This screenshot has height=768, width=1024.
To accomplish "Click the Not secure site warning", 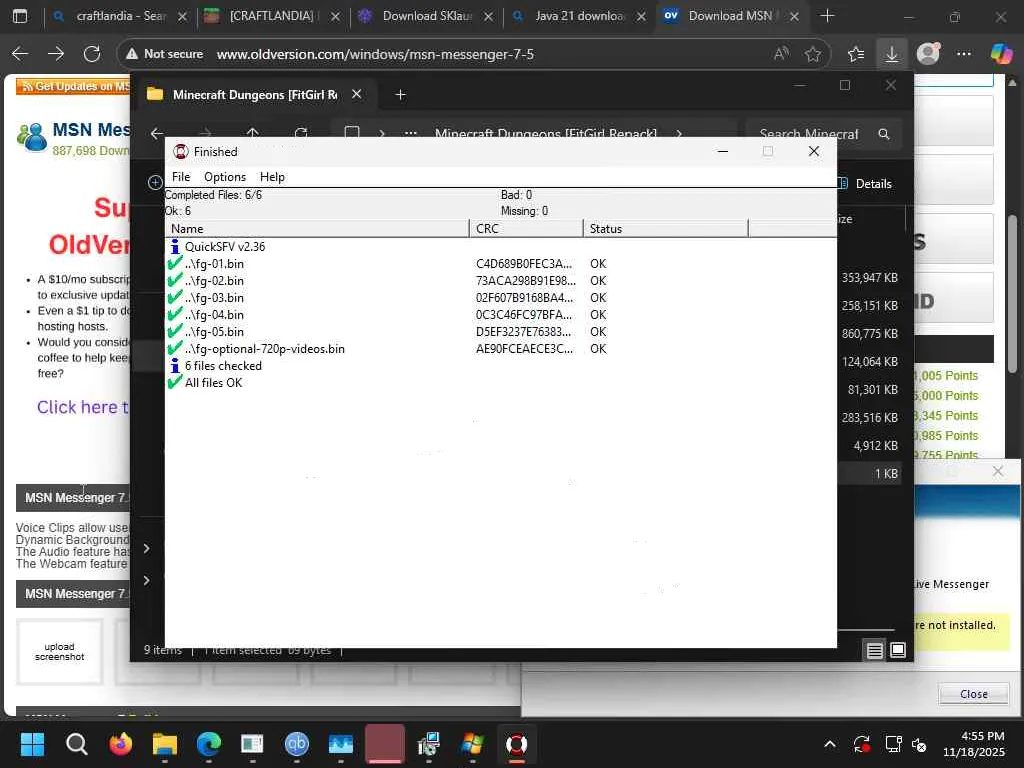I will pyautogui.click(x=165, y=54).
